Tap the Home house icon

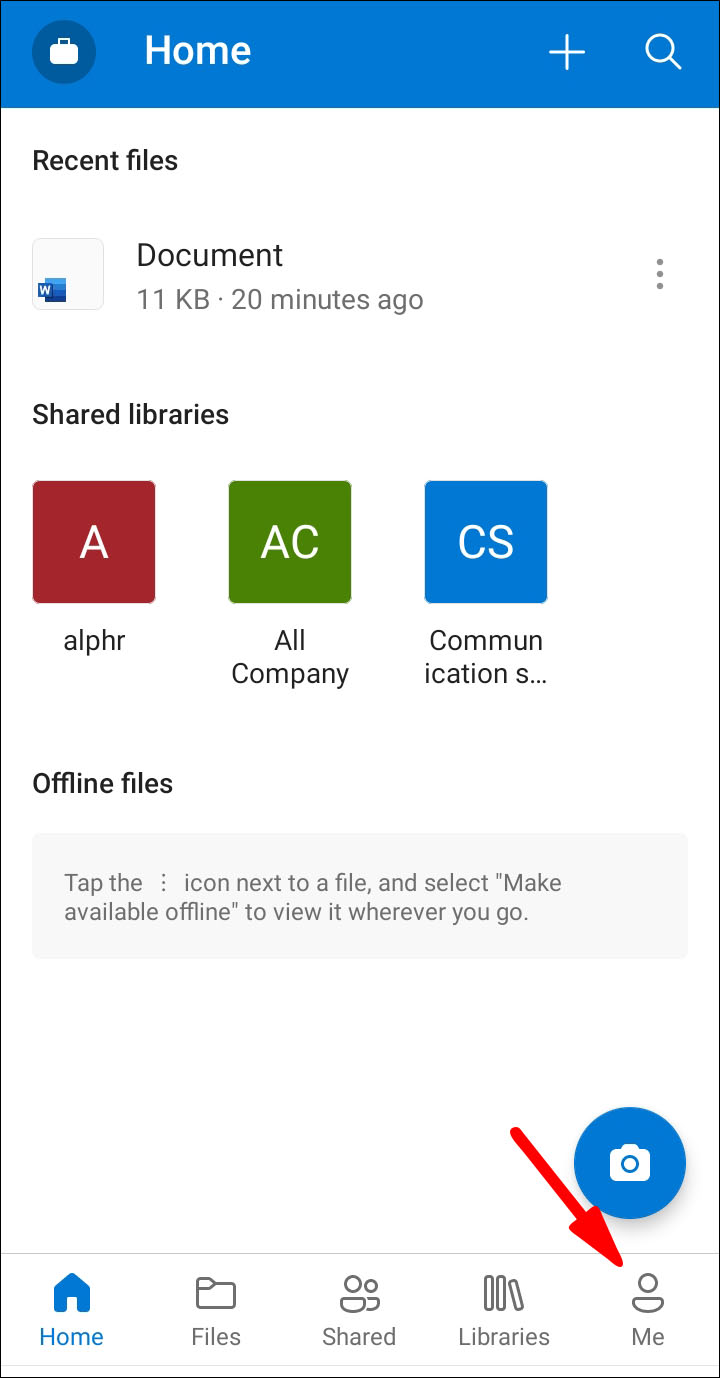click(72, 1294)
